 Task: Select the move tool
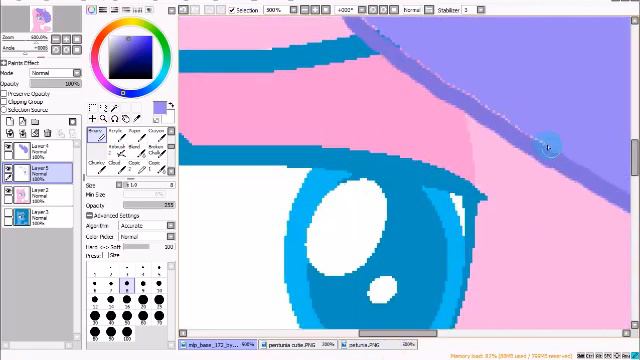click(93, 119)
